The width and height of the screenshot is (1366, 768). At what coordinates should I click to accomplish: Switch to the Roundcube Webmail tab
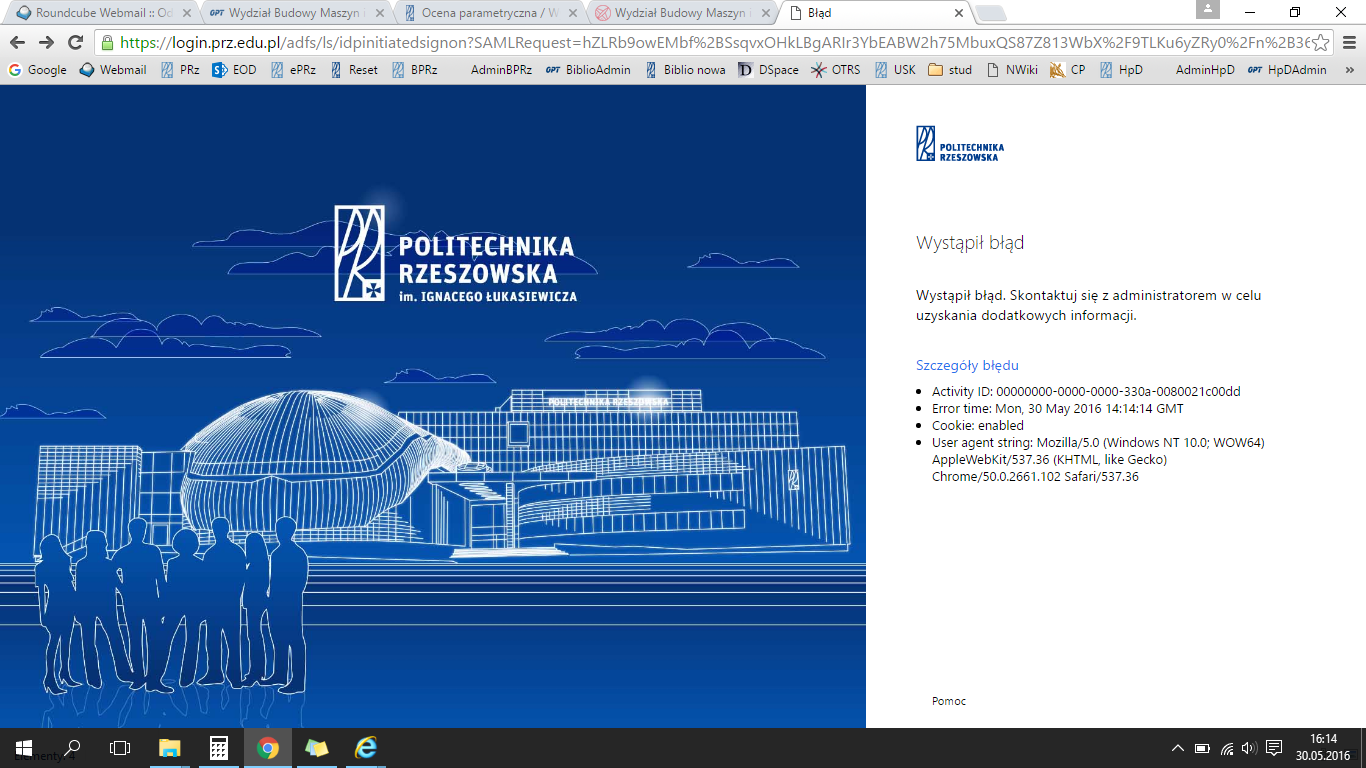(100, 13)
